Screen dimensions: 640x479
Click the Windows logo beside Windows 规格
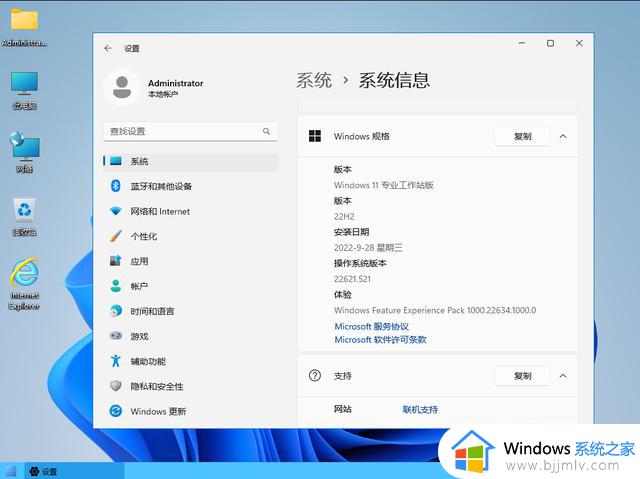point(315,136)
